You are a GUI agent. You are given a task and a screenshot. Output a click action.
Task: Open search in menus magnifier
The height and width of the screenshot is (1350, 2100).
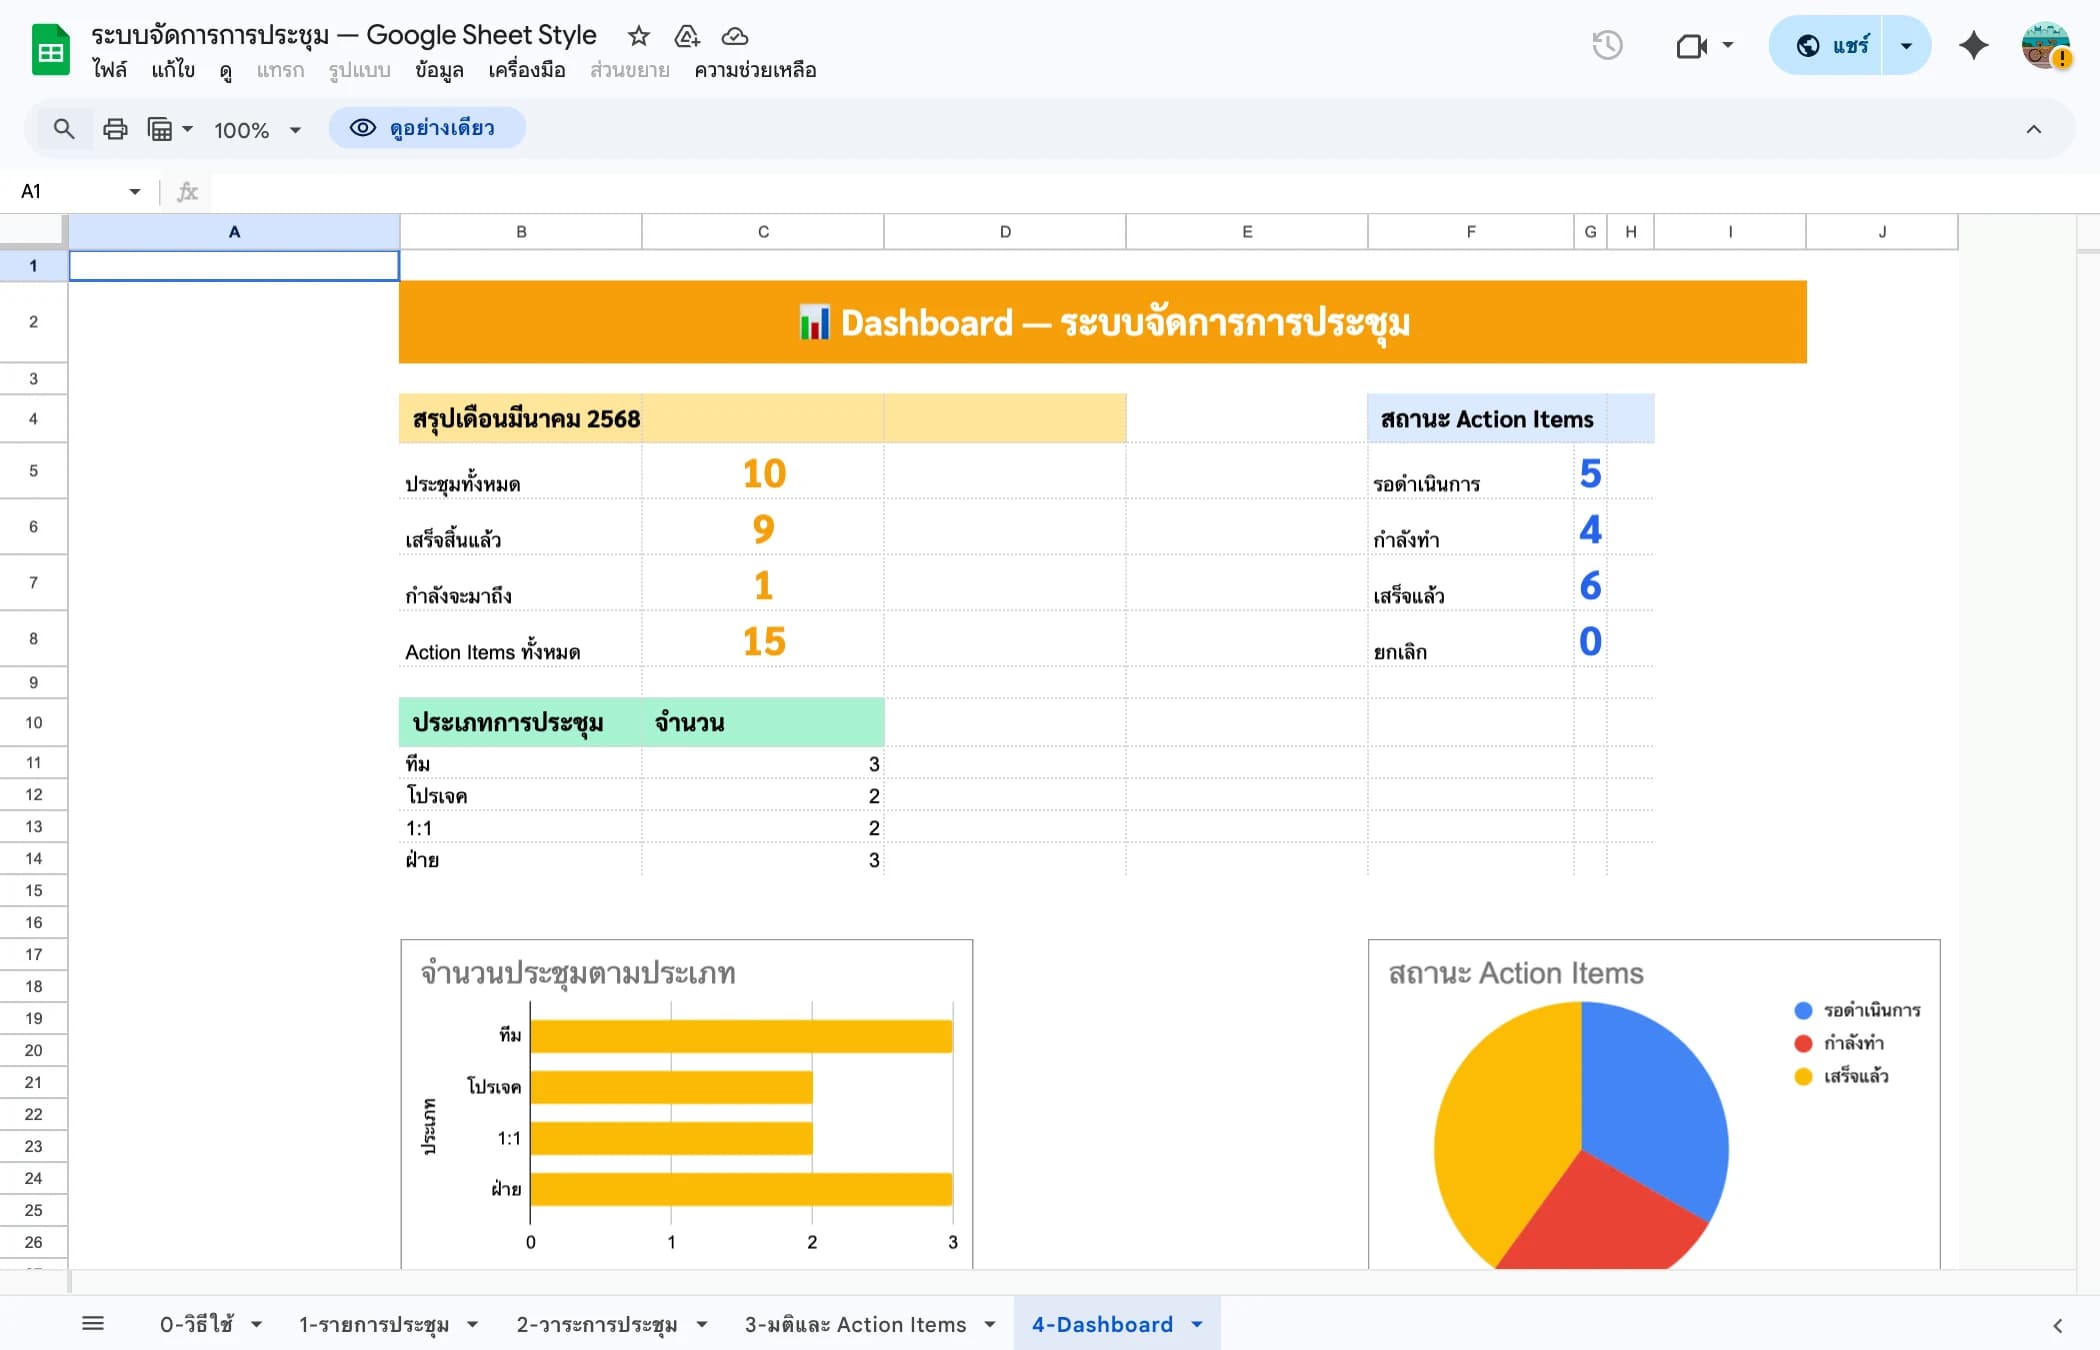pos(64,129)
